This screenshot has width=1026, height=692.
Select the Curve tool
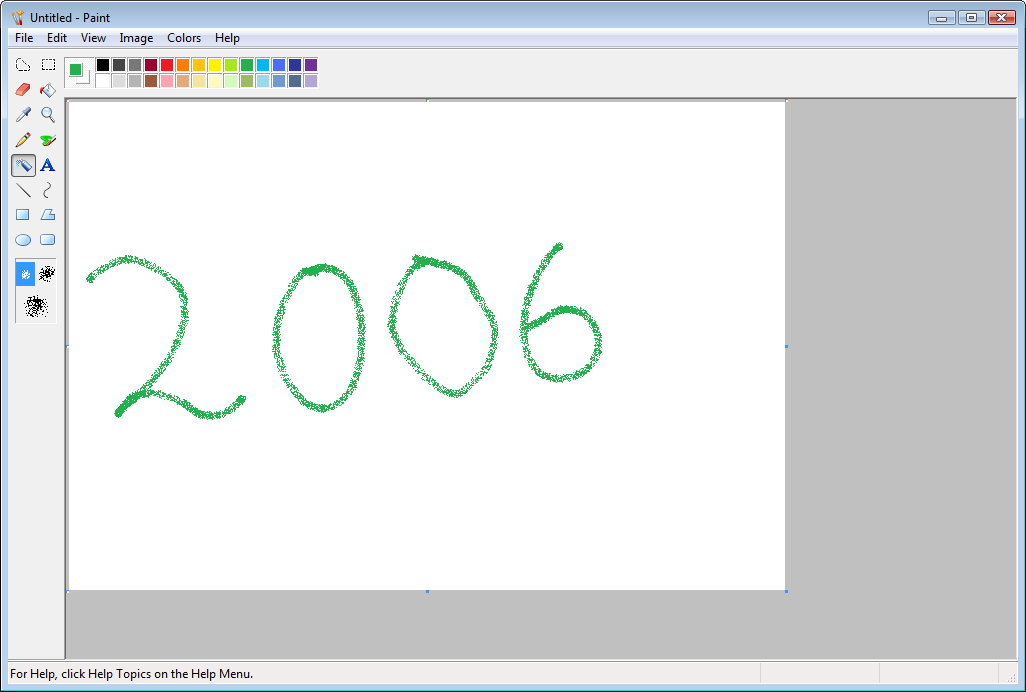coord(47,189)
